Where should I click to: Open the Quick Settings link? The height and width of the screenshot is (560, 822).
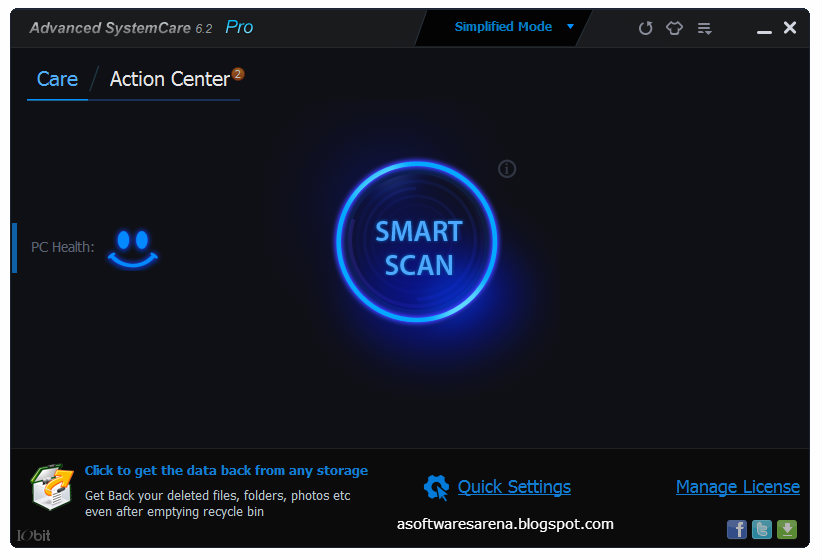point(514,487)
